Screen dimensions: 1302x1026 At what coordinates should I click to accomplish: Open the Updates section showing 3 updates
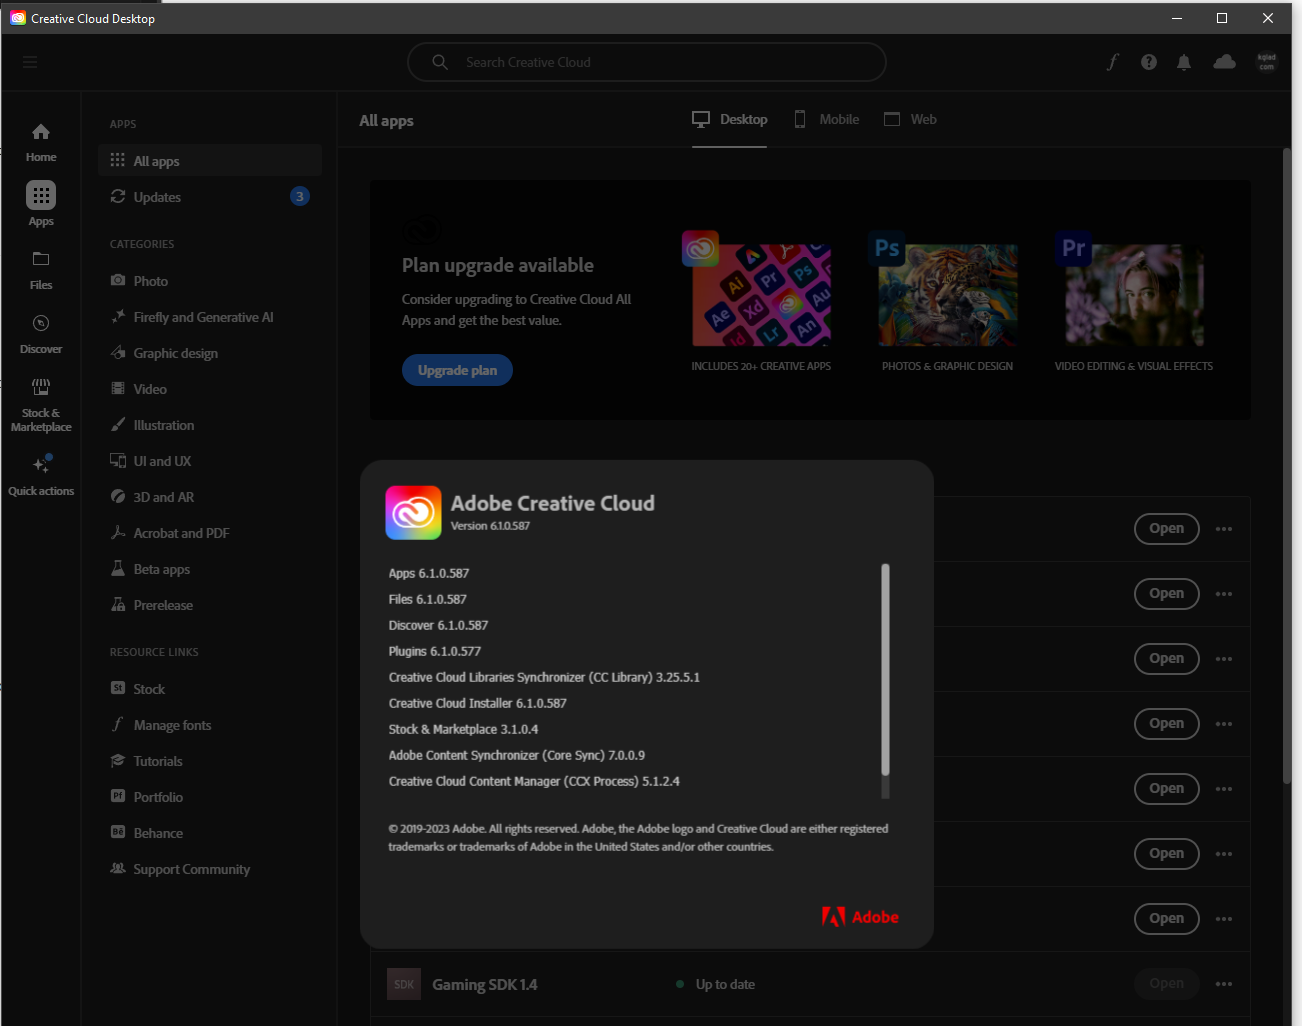click(x=156, y=196)
